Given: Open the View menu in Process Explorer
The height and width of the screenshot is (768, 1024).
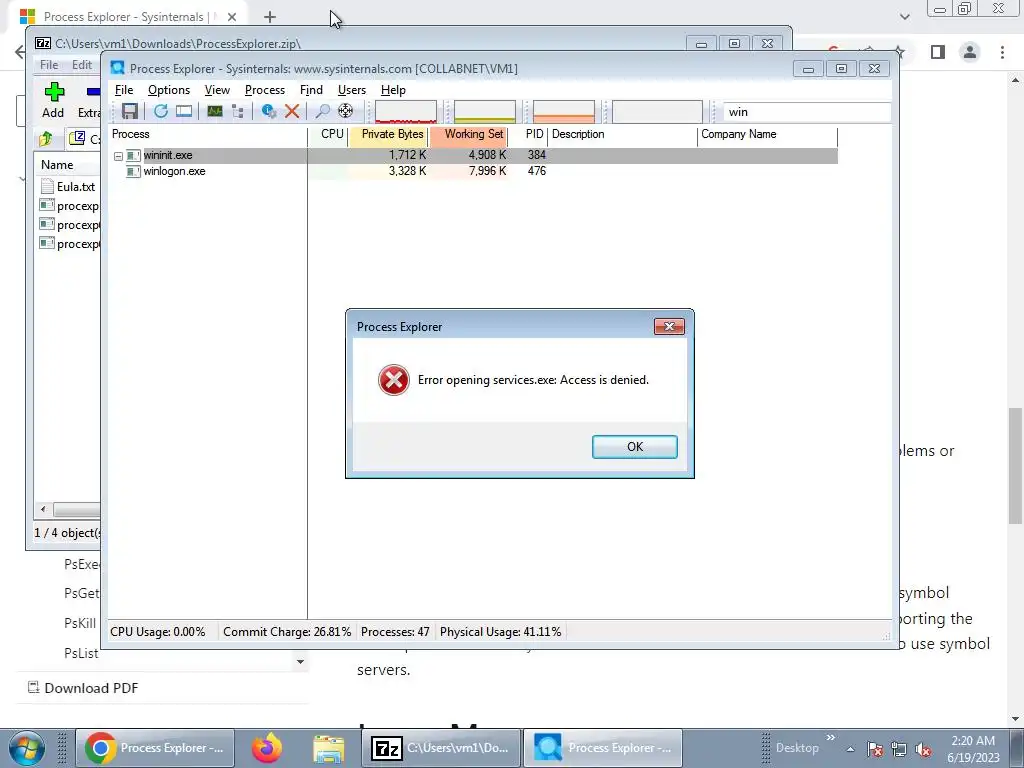Looking at the screenshot, I should click(x=217, y=90).
